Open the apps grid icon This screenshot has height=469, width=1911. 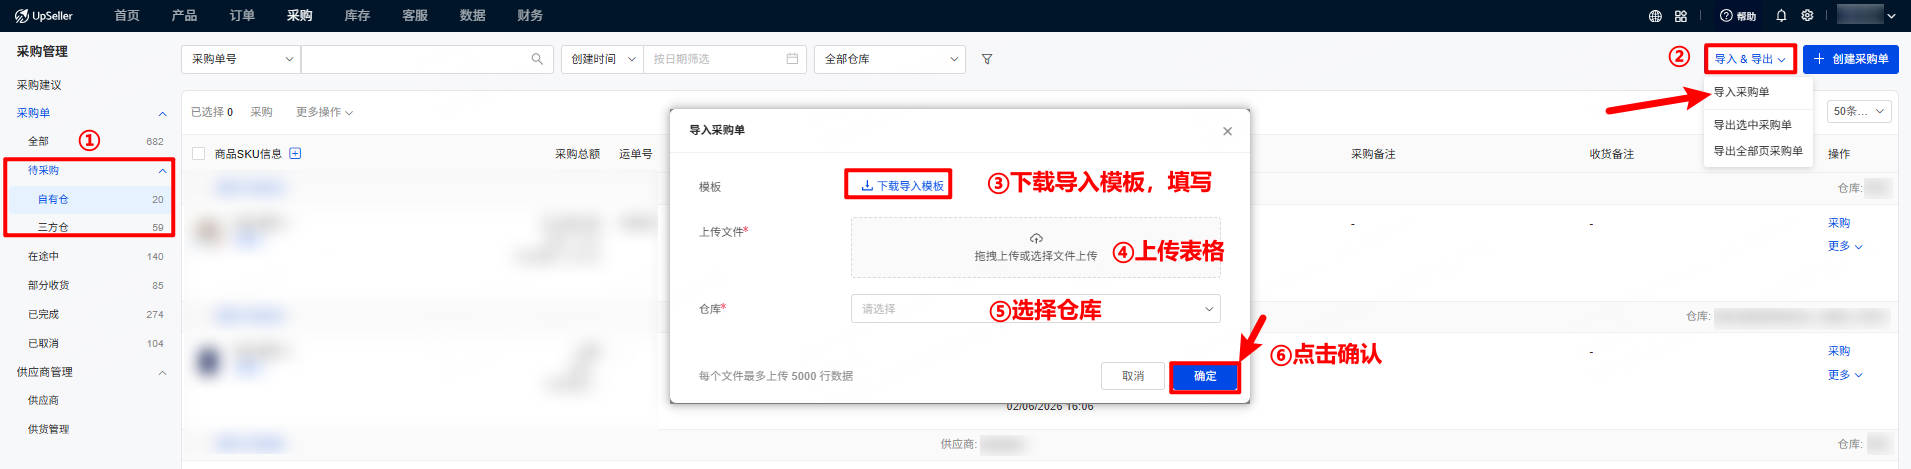pos(1681,16)
